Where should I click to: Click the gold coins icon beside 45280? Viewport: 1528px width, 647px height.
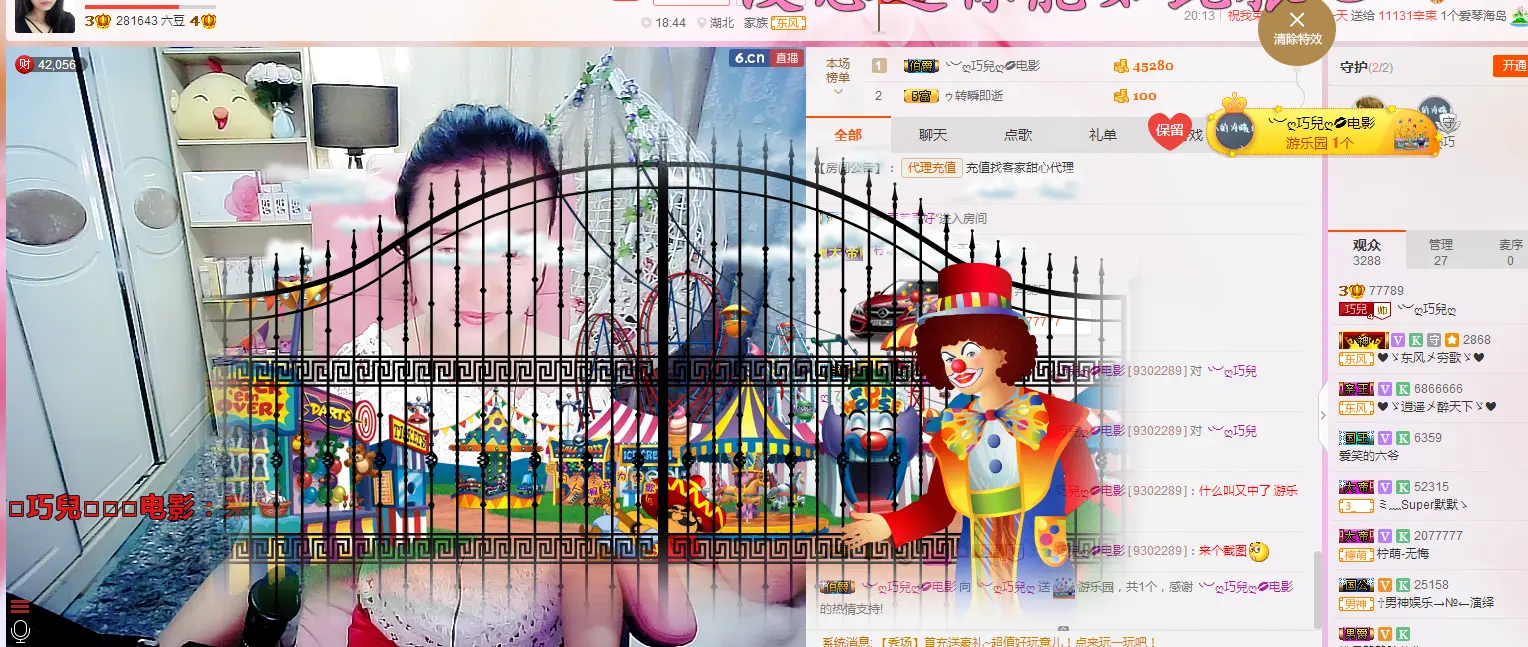point(1121,66)
